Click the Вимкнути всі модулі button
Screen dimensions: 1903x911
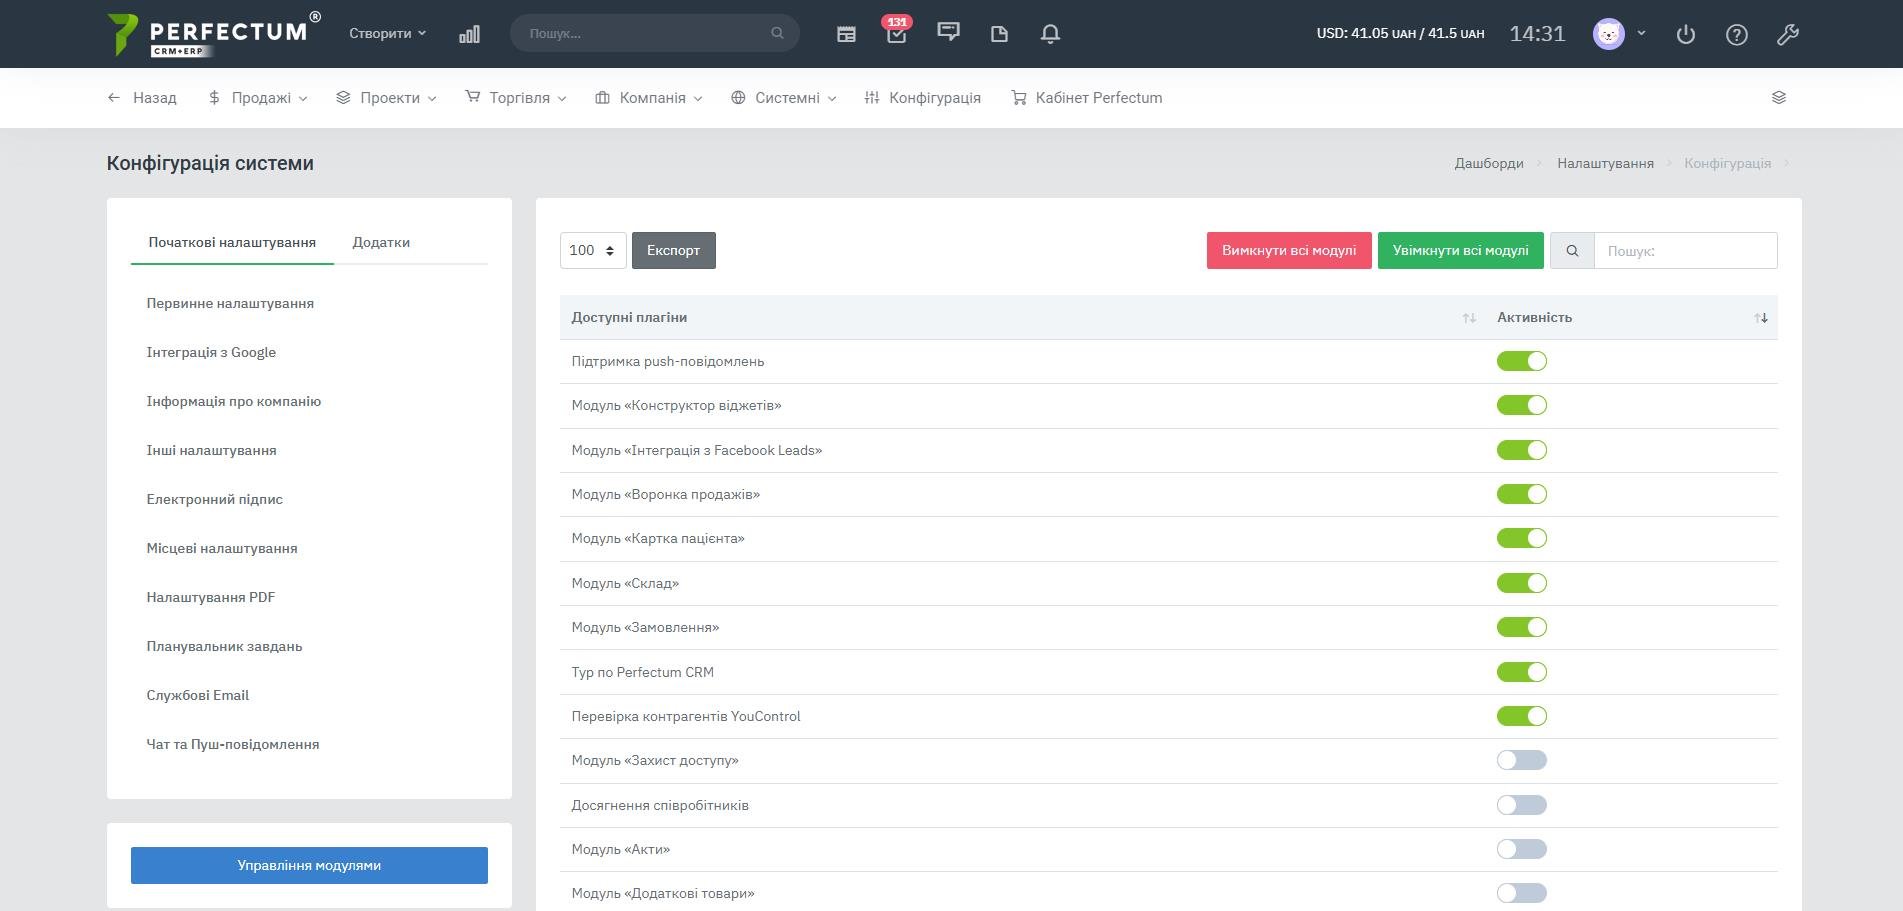point(1288,250)
